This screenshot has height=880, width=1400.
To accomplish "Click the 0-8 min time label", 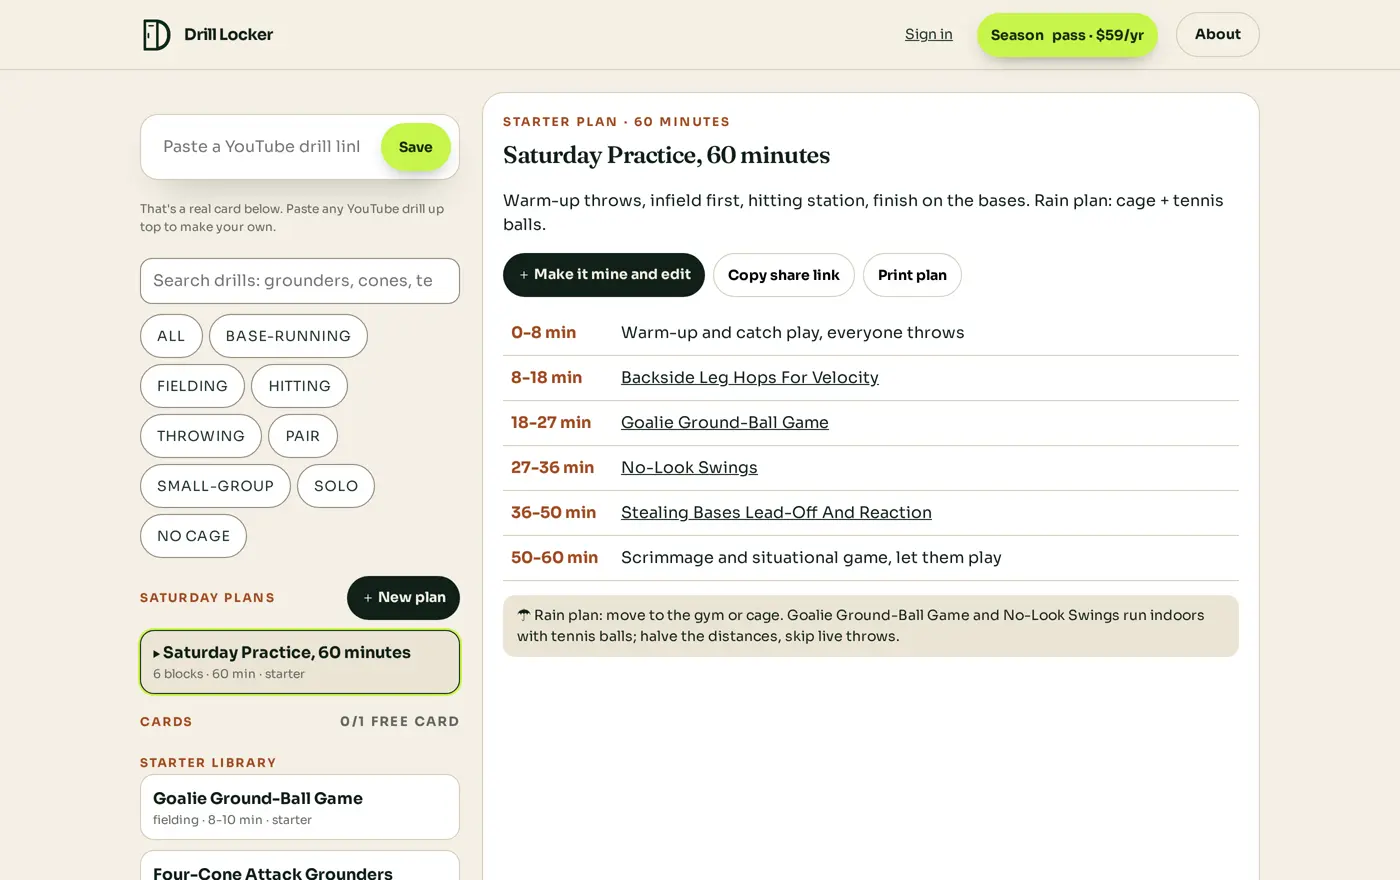I will [x=544, y=333].
